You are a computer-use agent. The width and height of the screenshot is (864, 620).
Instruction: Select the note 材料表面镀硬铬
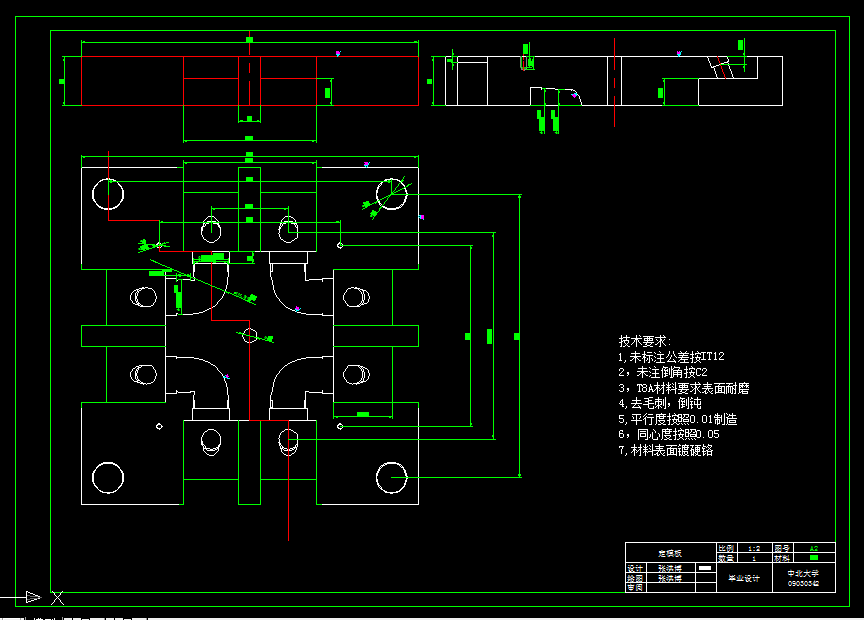pyautogui.click(x=666, y=450)
